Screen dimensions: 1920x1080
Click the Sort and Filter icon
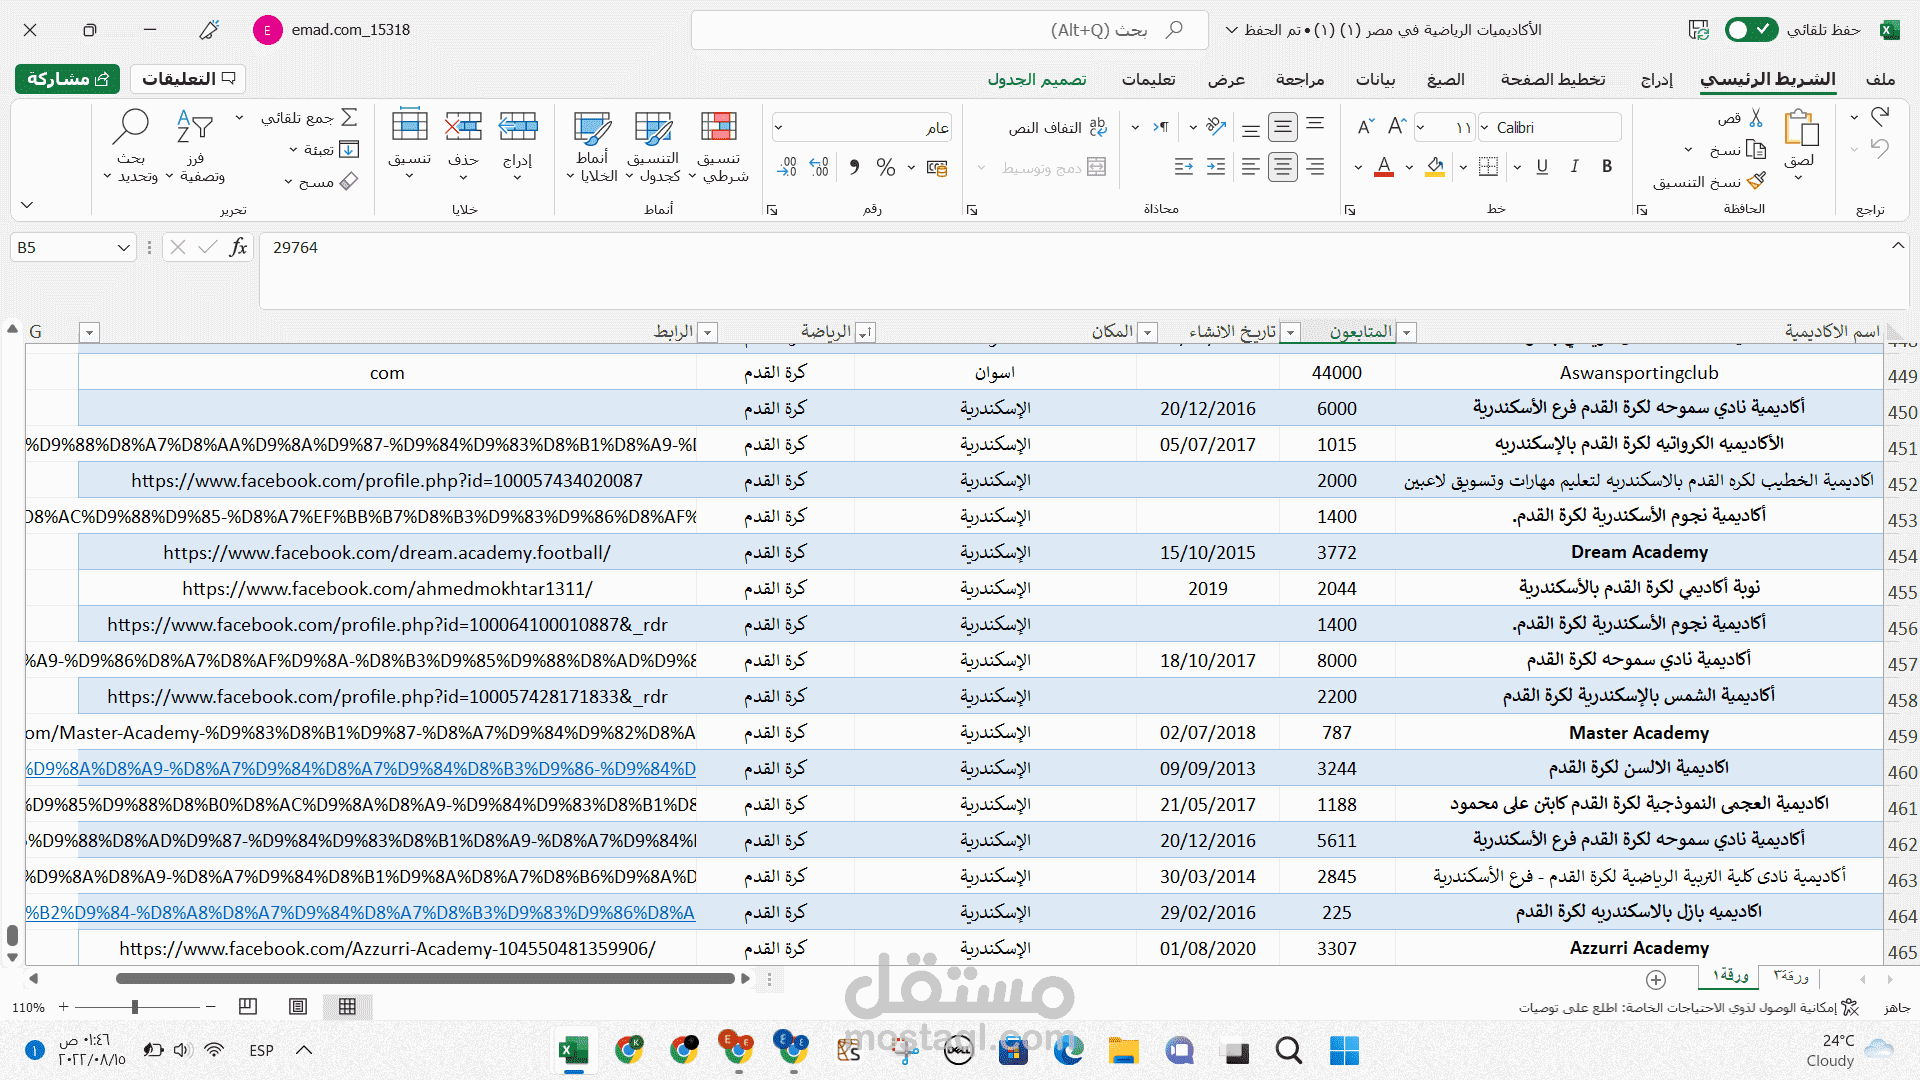click(x=195, y=128)
